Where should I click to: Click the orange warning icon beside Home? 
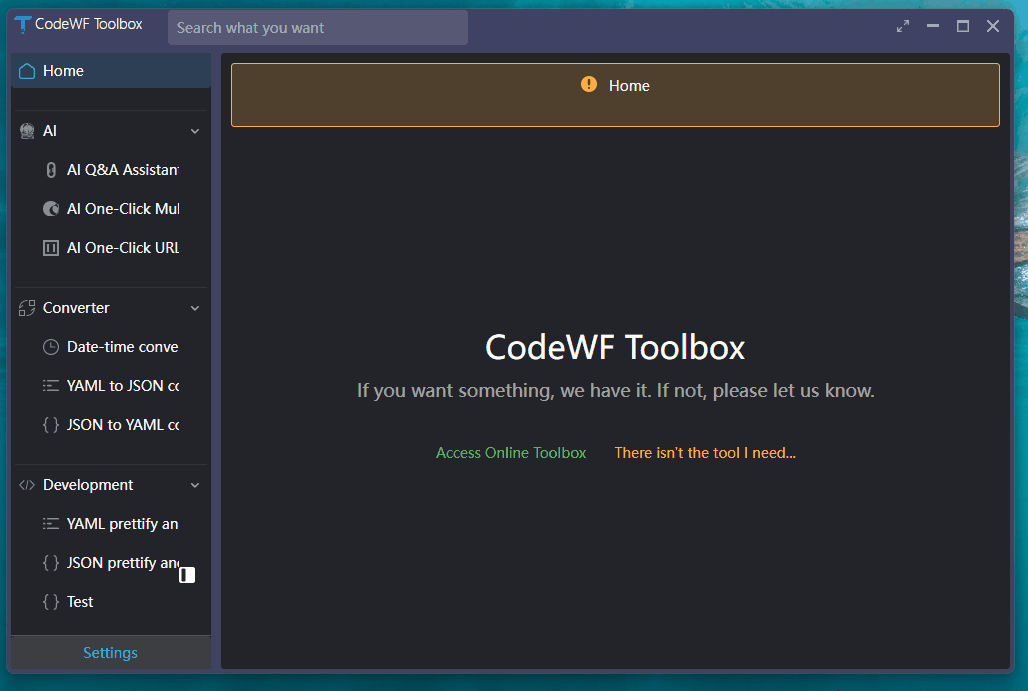[x=589, y=85]
